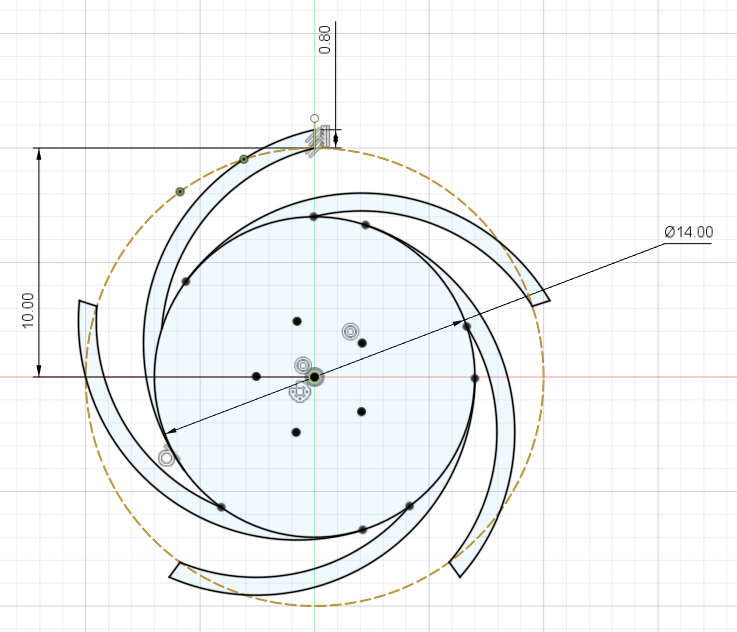Viewport: 737px width, 632px height.
Task: Click the stacked parallel constraint glyphs at top blade tip
Action: click(x=318, y=140)
